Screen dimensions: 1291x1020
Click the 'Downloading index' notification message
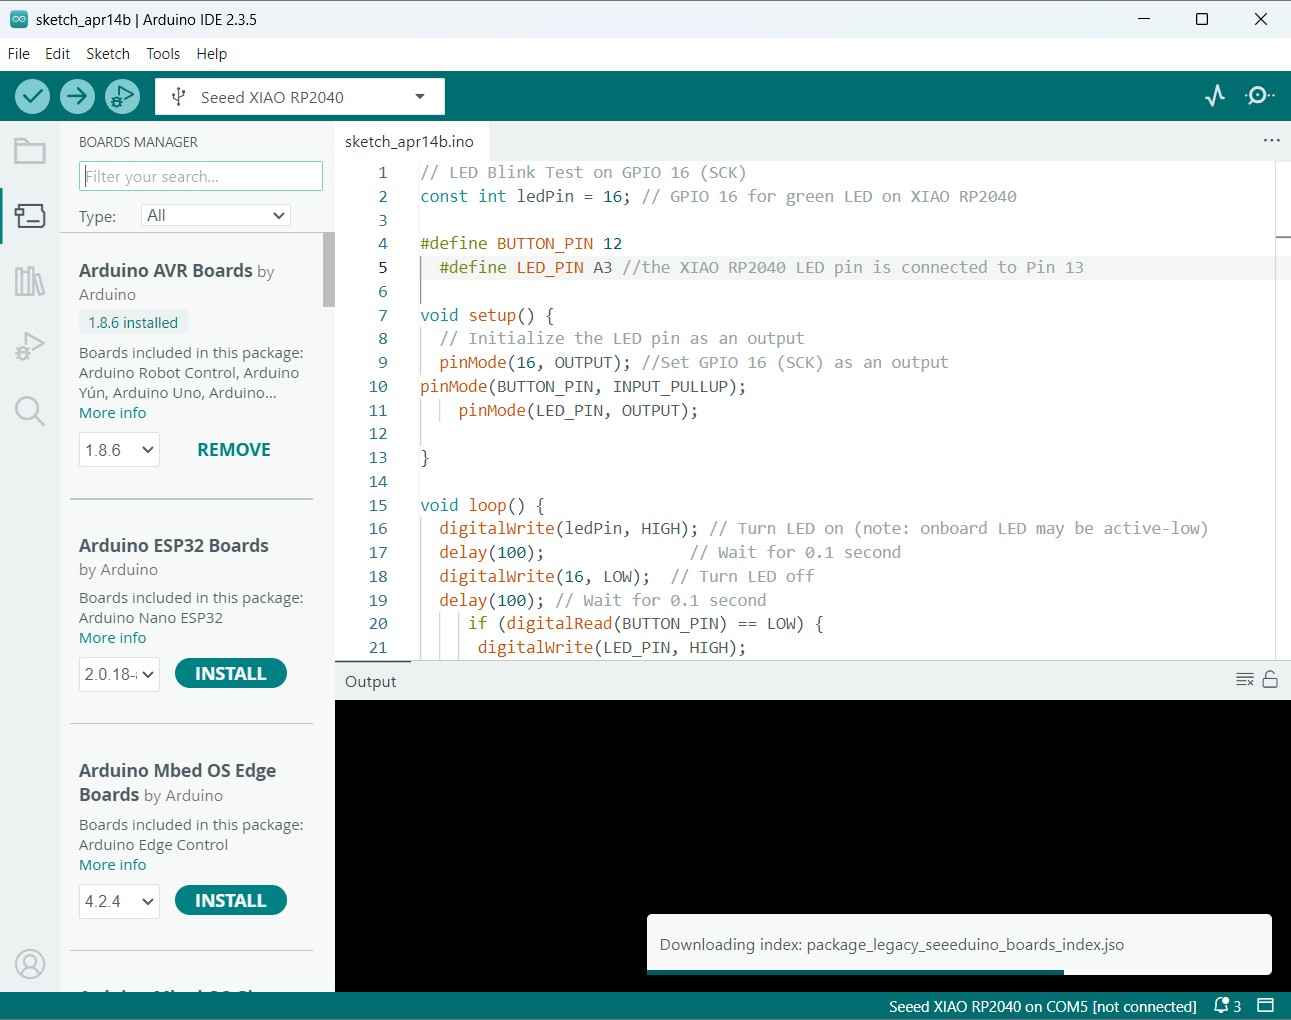pyautogui.click(x=892, y=945)
